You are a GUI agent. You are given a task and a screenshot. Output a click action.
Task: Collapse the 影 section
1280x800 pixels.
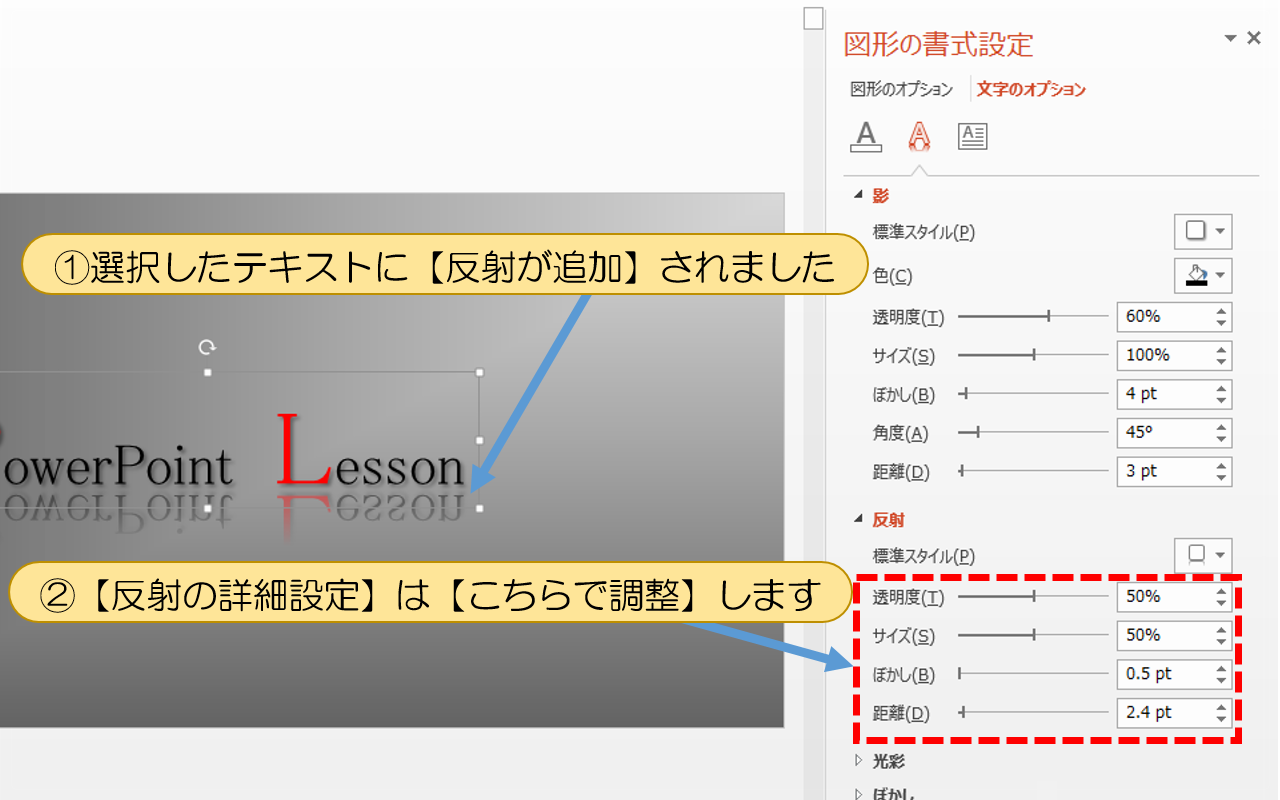(x=857, y=195)
